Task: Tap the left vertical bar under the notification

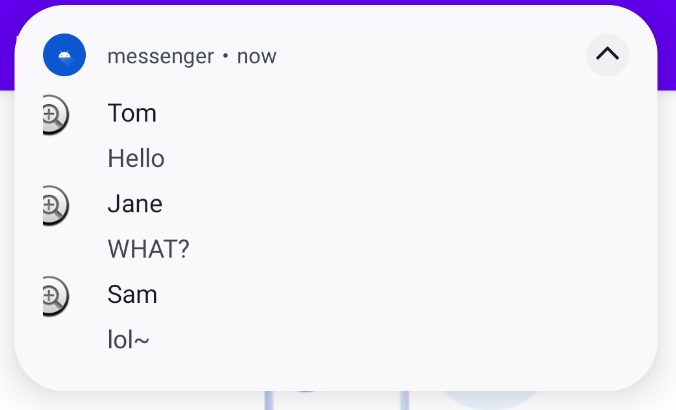Action: click(269, 400)
